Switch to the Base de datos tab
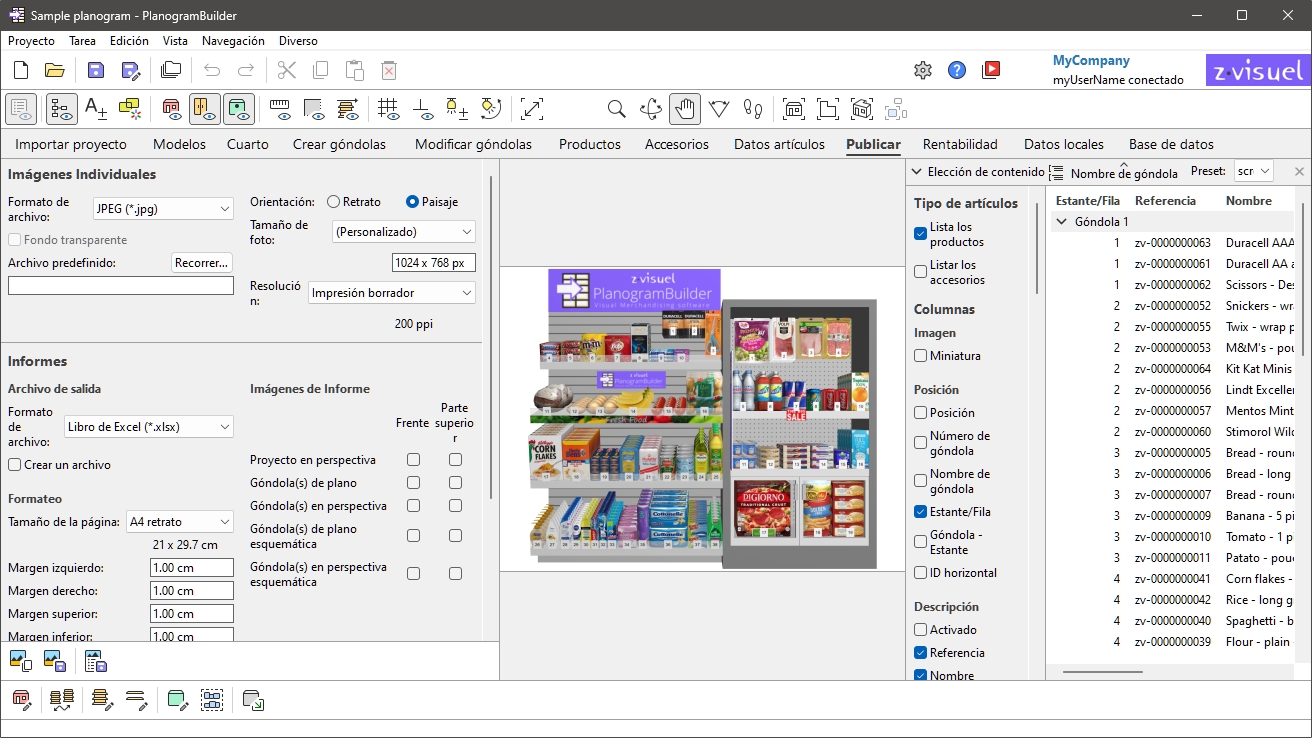The height and width of the screenshot is (738, 1312). [x=1171, y=144]
